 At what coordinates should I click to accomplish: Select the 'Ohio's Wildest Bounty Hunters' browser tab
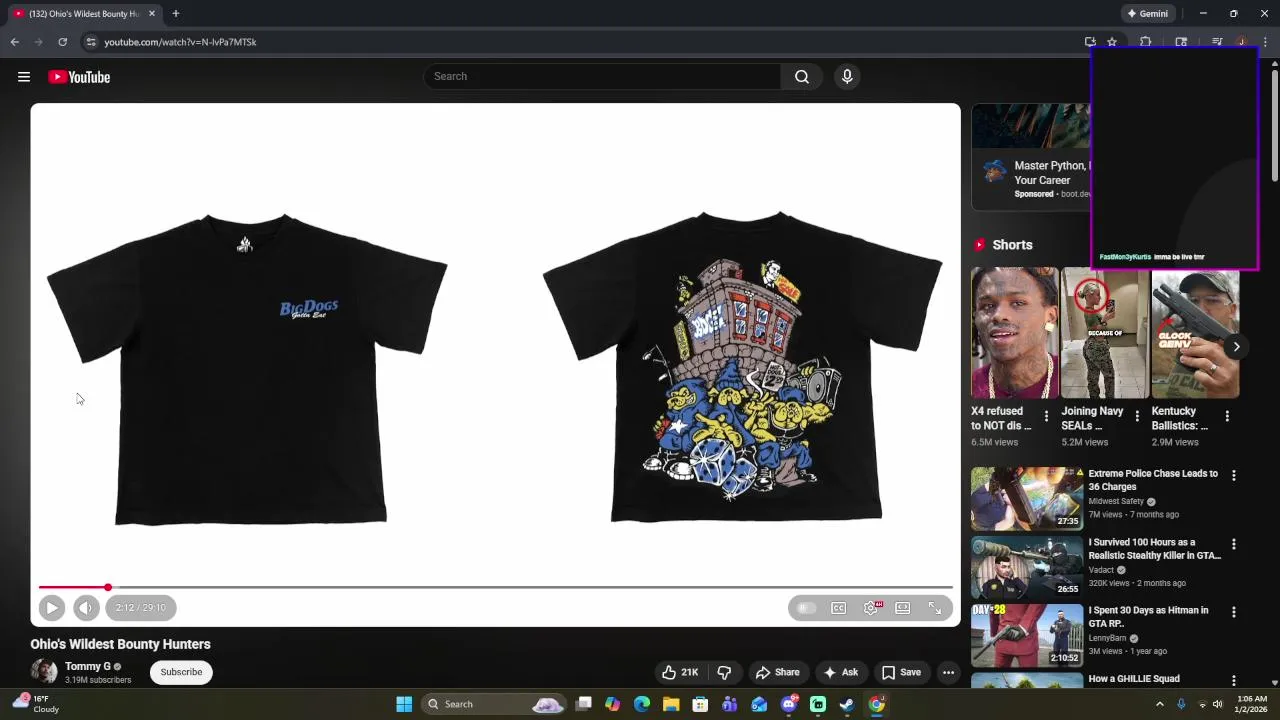pyautogui.click(x=83, y=14)
